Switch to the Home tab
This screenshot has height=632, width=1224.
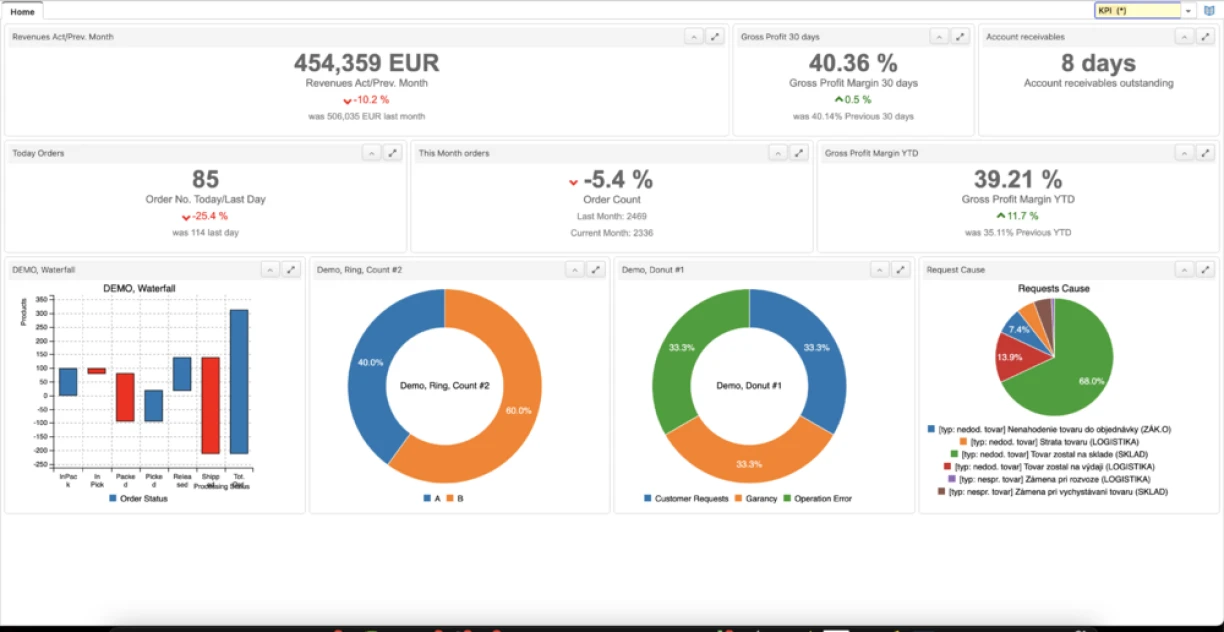pos(22,11)
